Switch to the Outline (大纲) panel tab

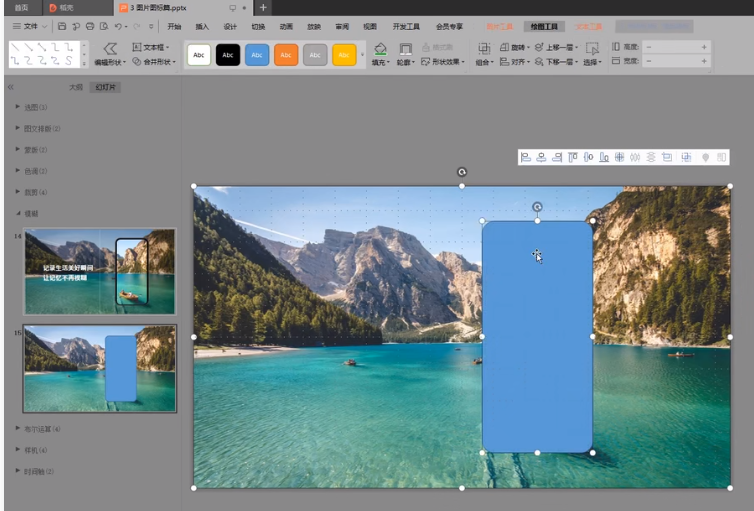coord(75,87)
